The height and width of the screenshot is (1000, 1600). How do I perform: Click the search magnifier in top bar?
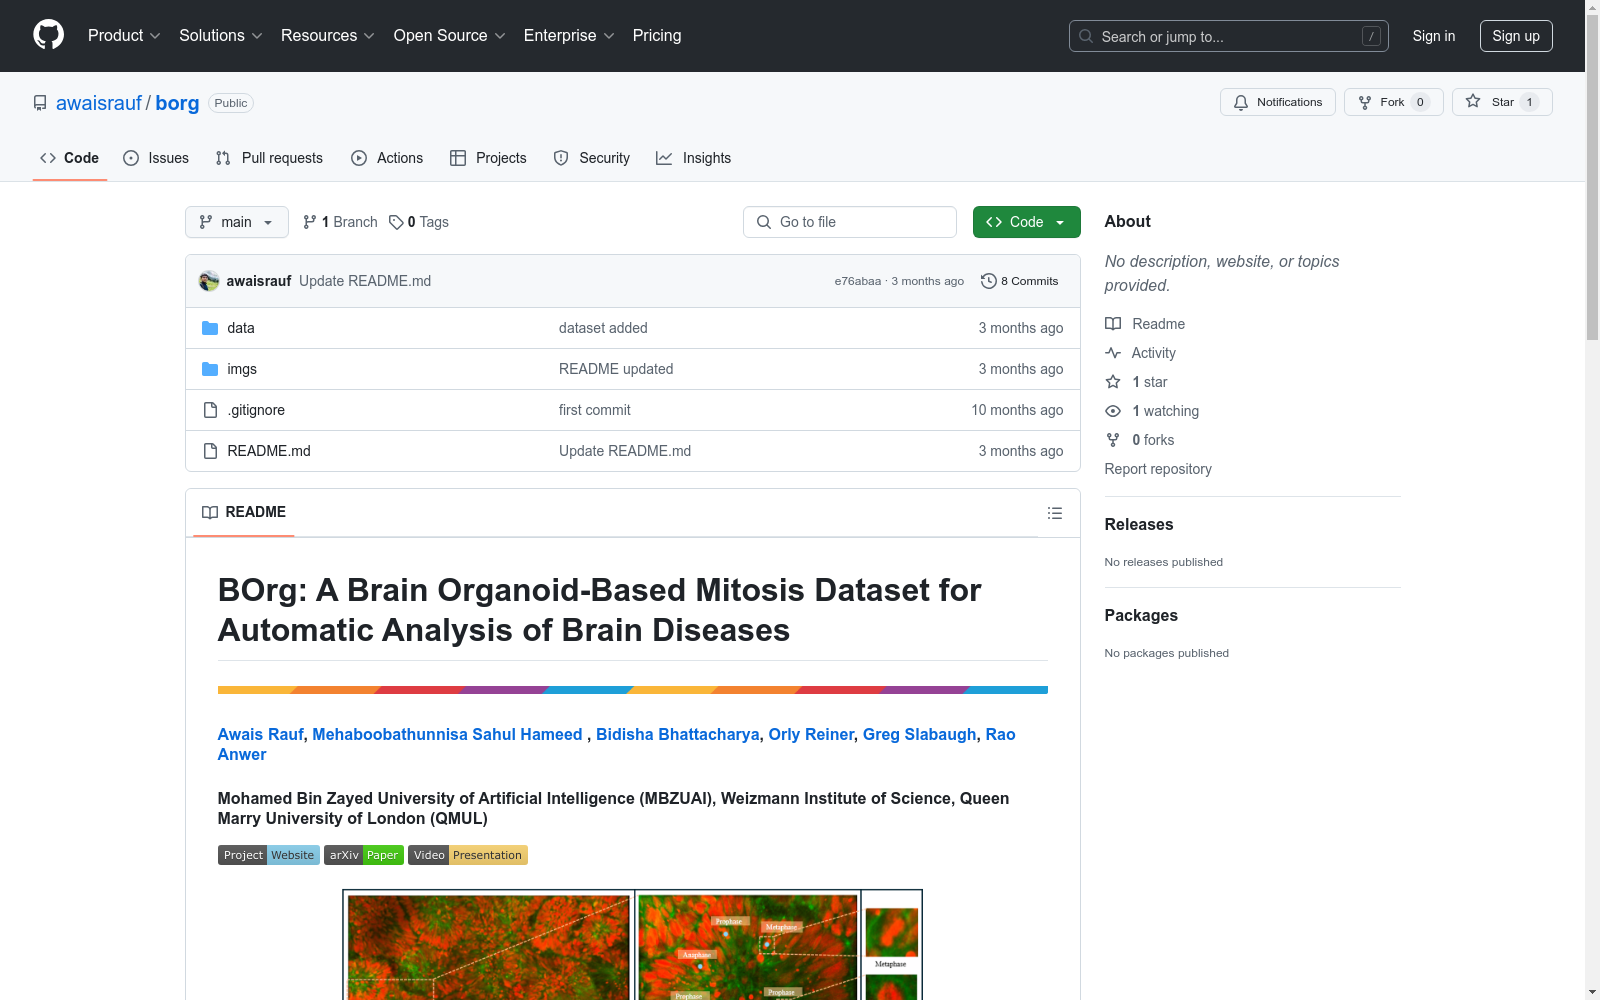tap(1086, 36)
